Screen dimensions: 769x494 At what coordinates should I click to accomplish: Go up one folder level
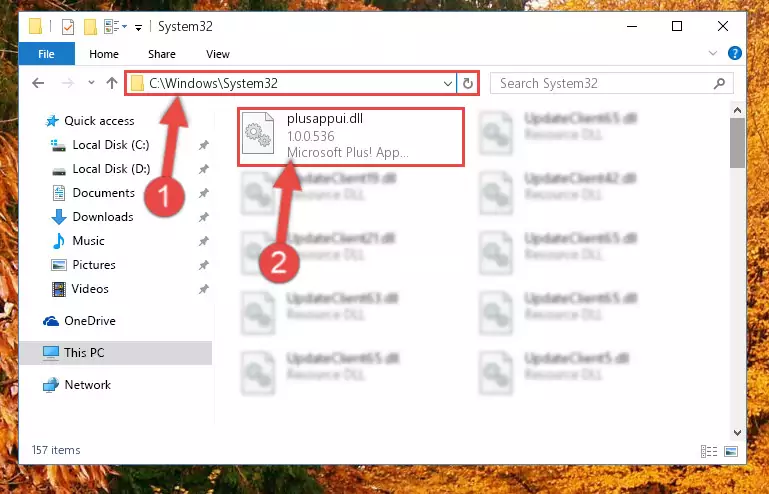[112, 83]
